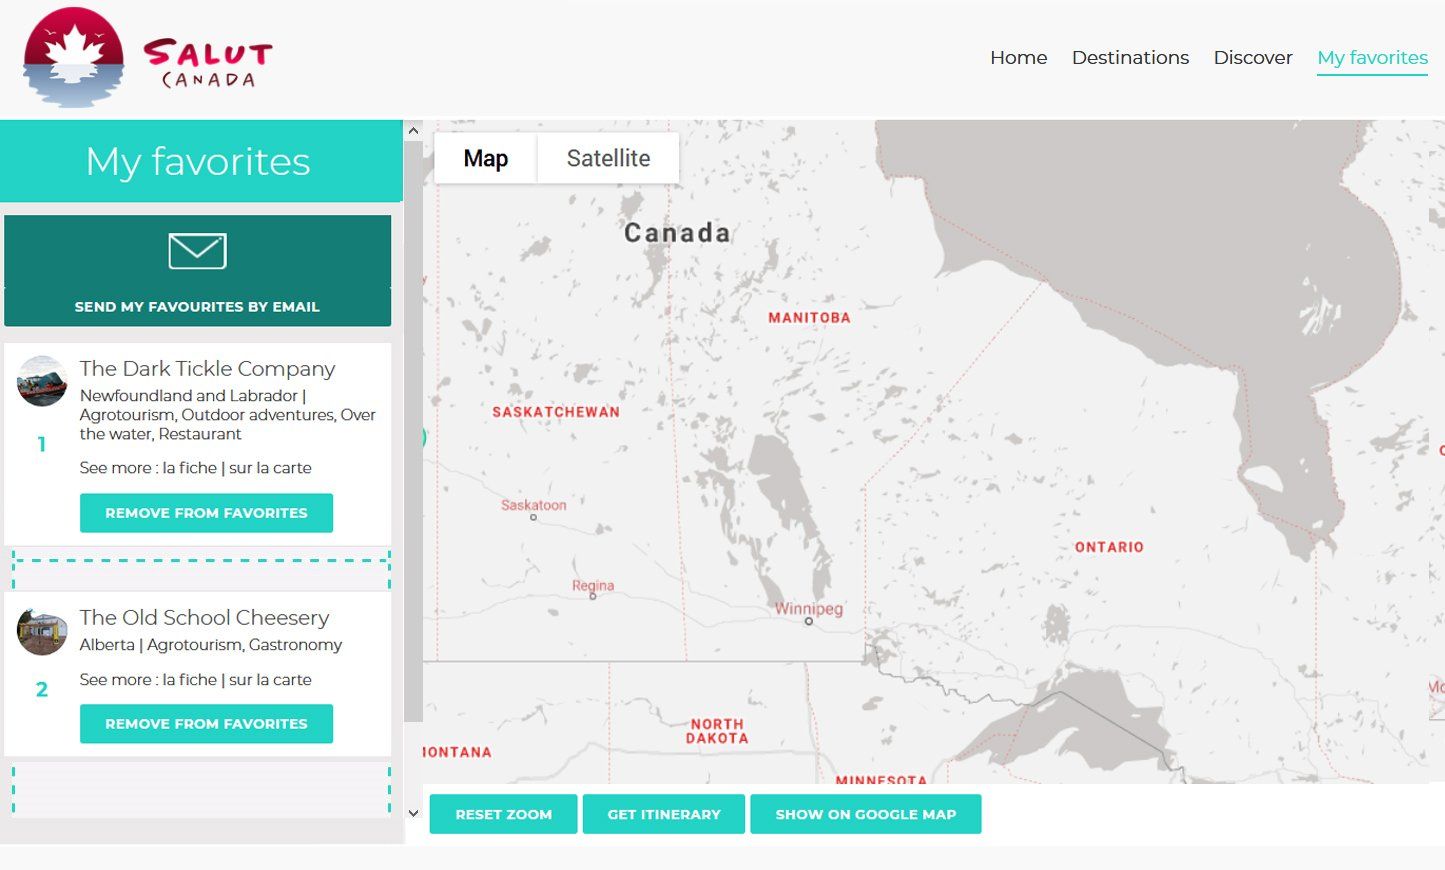Click the Canada country label on map
The image size is (1445, 870).
677,233
